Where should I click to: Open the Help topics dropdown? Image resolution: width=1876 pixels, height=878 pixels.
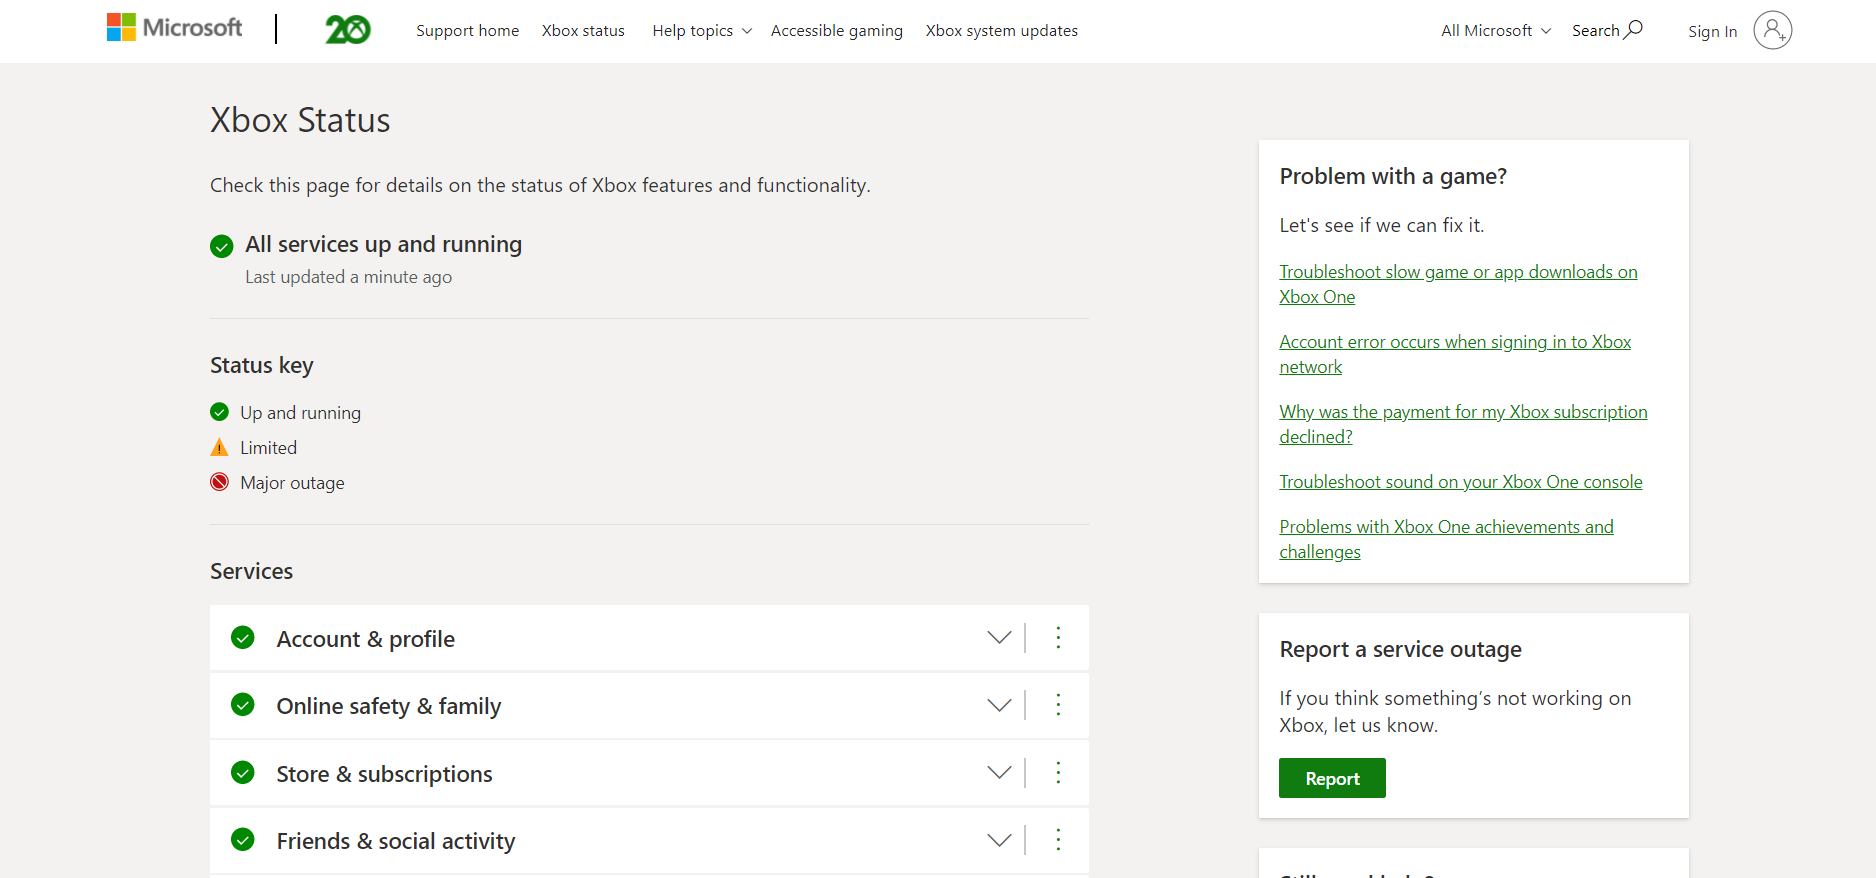(702, 31)
